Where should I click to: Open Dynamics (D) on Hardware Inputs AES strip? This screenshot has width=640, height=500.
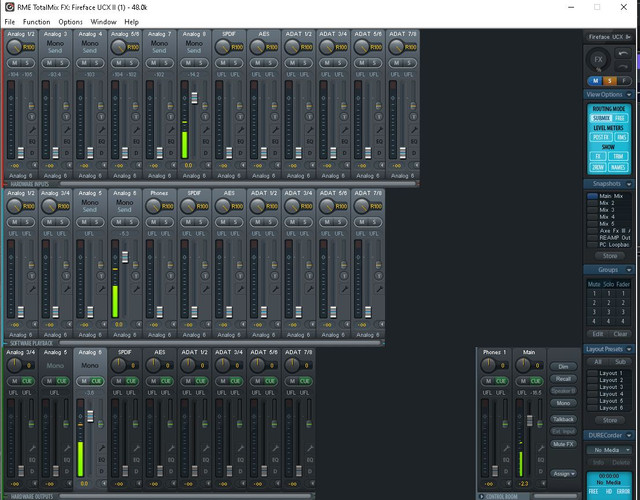click(275, 153)
